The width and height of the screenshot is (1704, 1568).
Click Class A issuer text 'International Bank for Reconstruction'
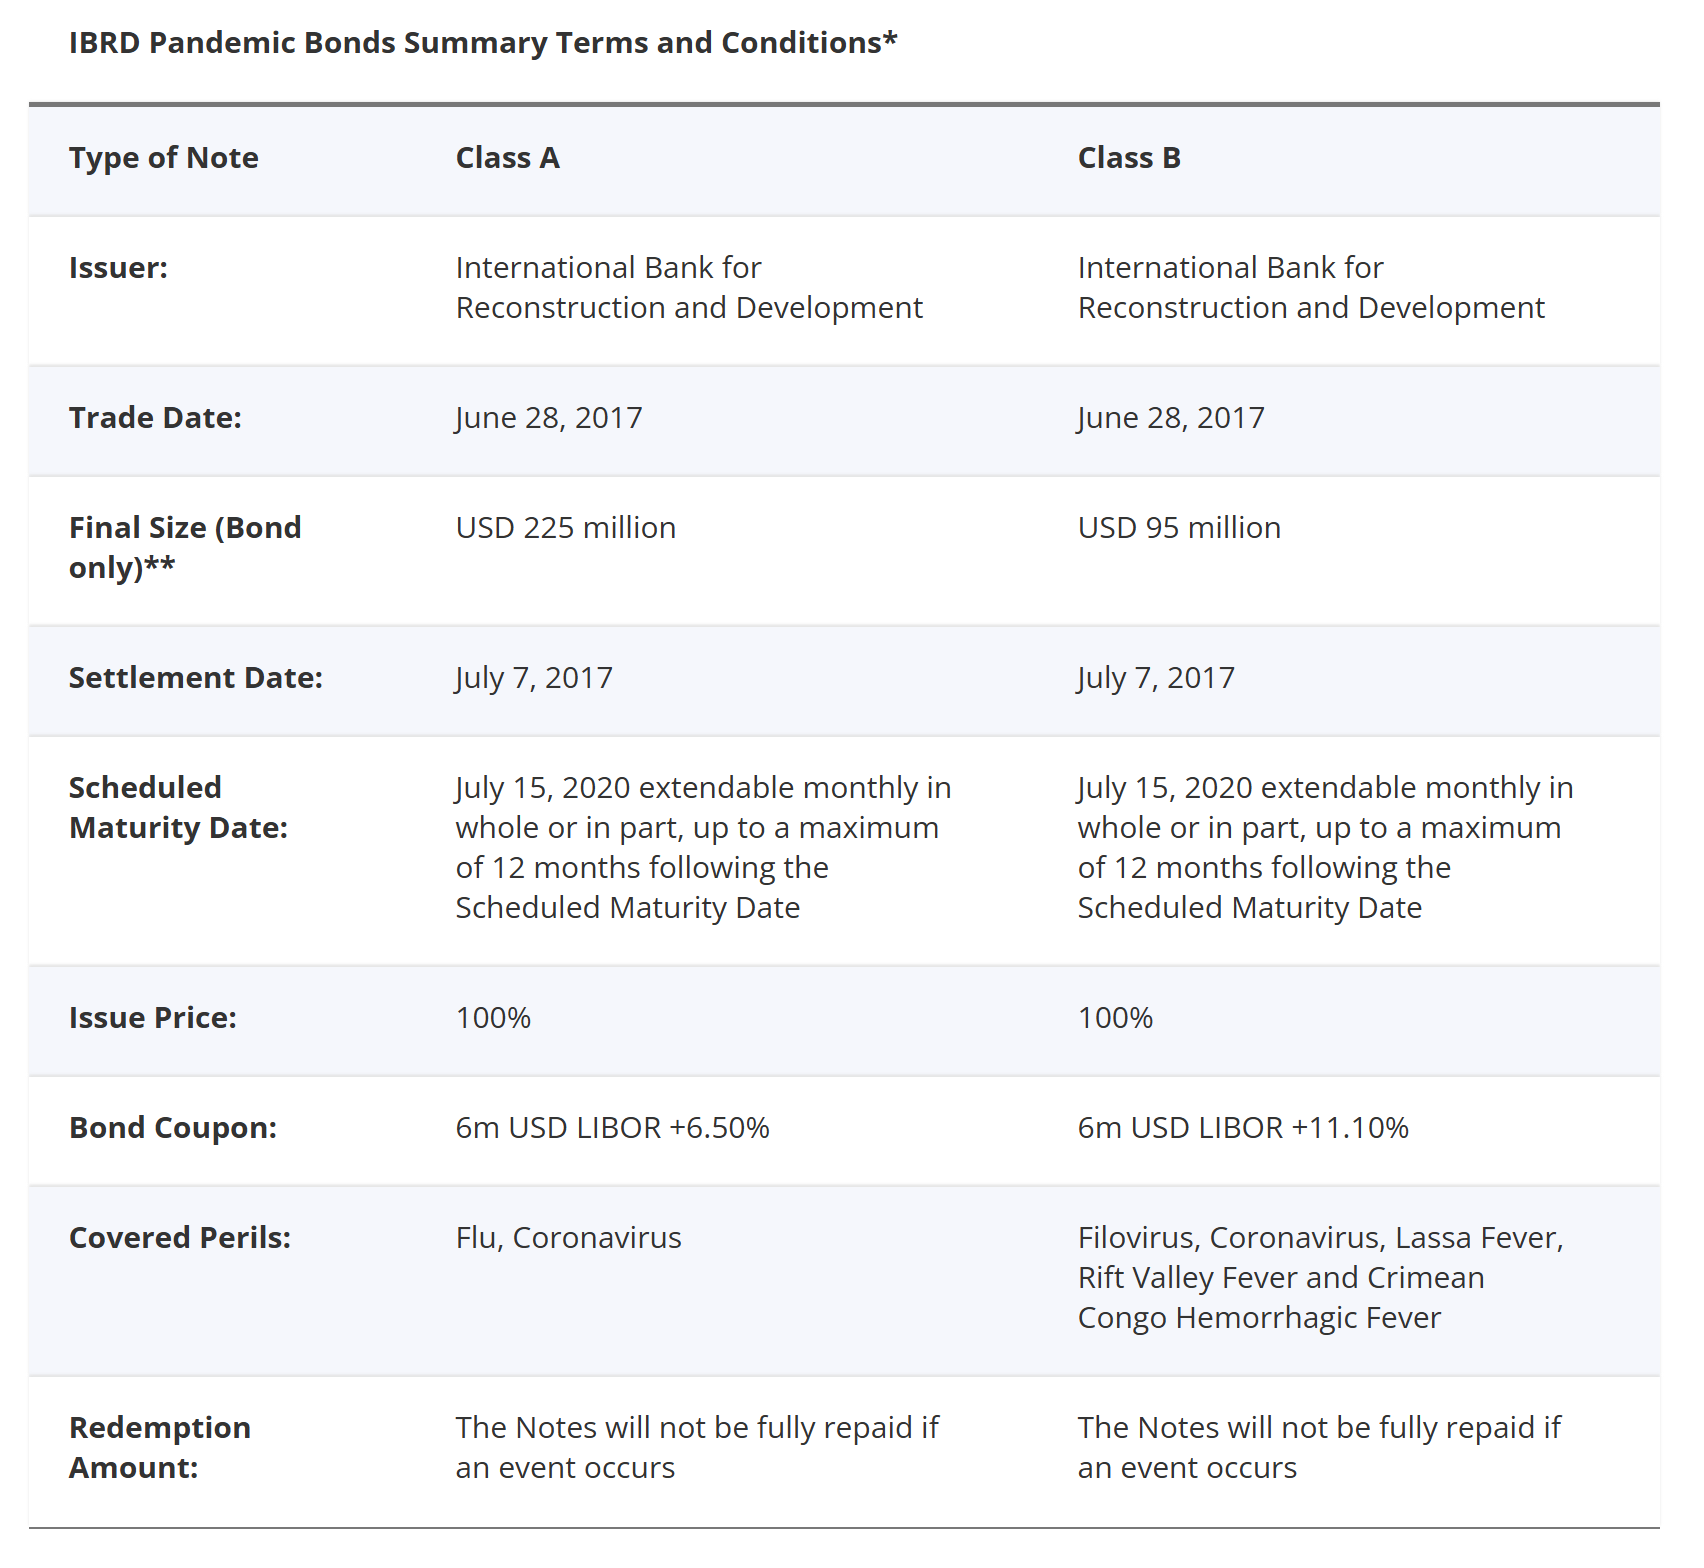(689, 288)
